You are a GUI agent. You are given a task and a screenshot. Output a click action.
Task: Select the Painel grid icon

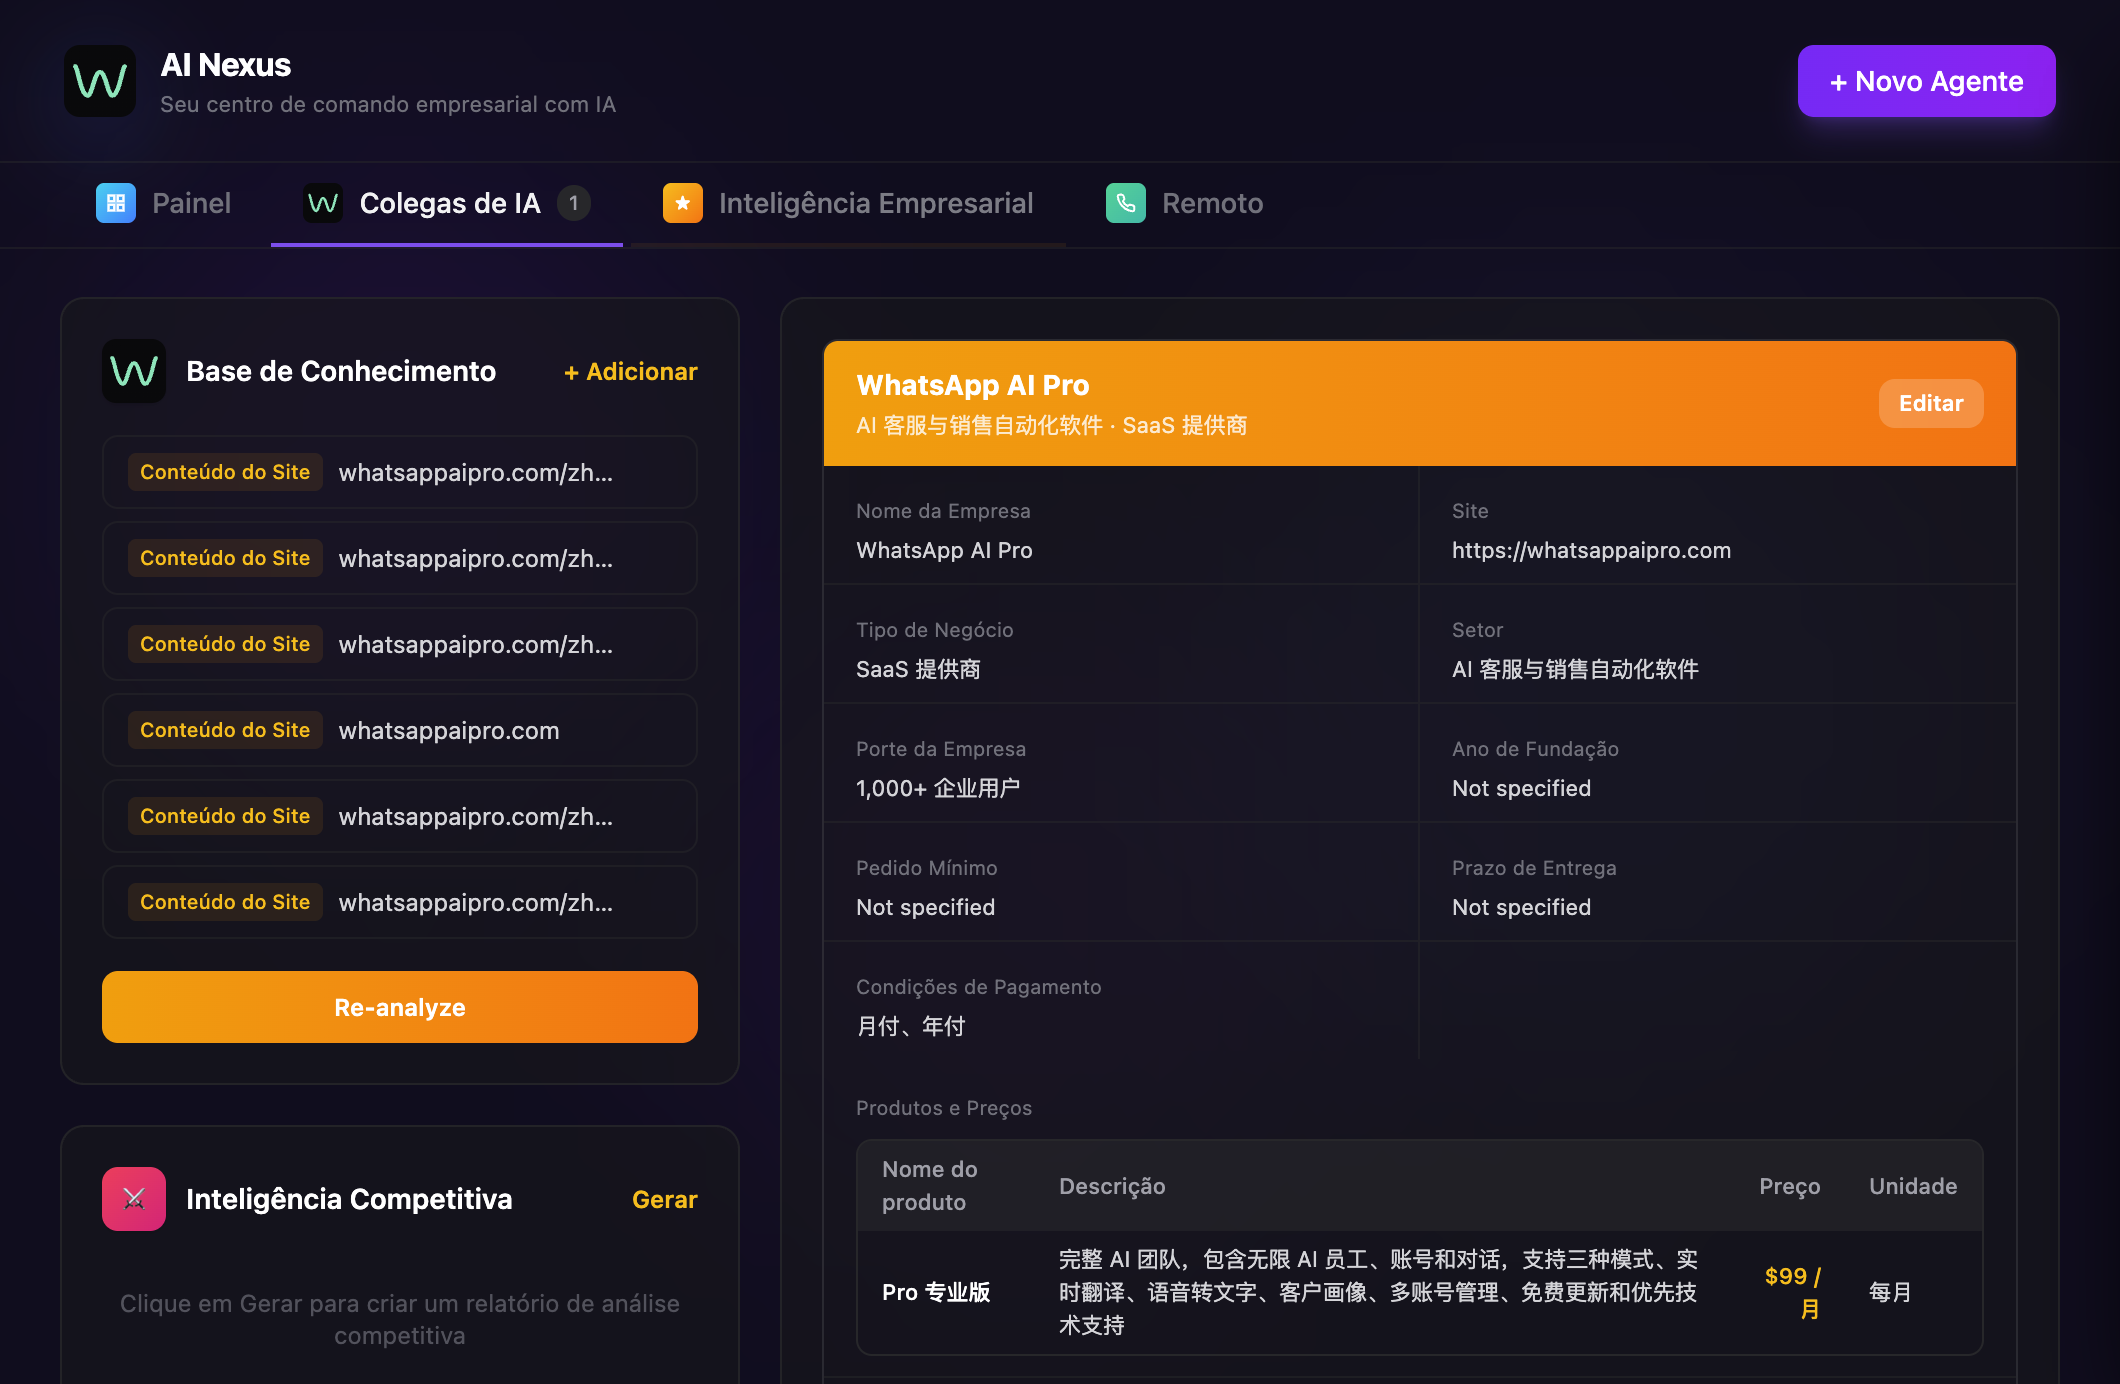(x=116, y=203)
